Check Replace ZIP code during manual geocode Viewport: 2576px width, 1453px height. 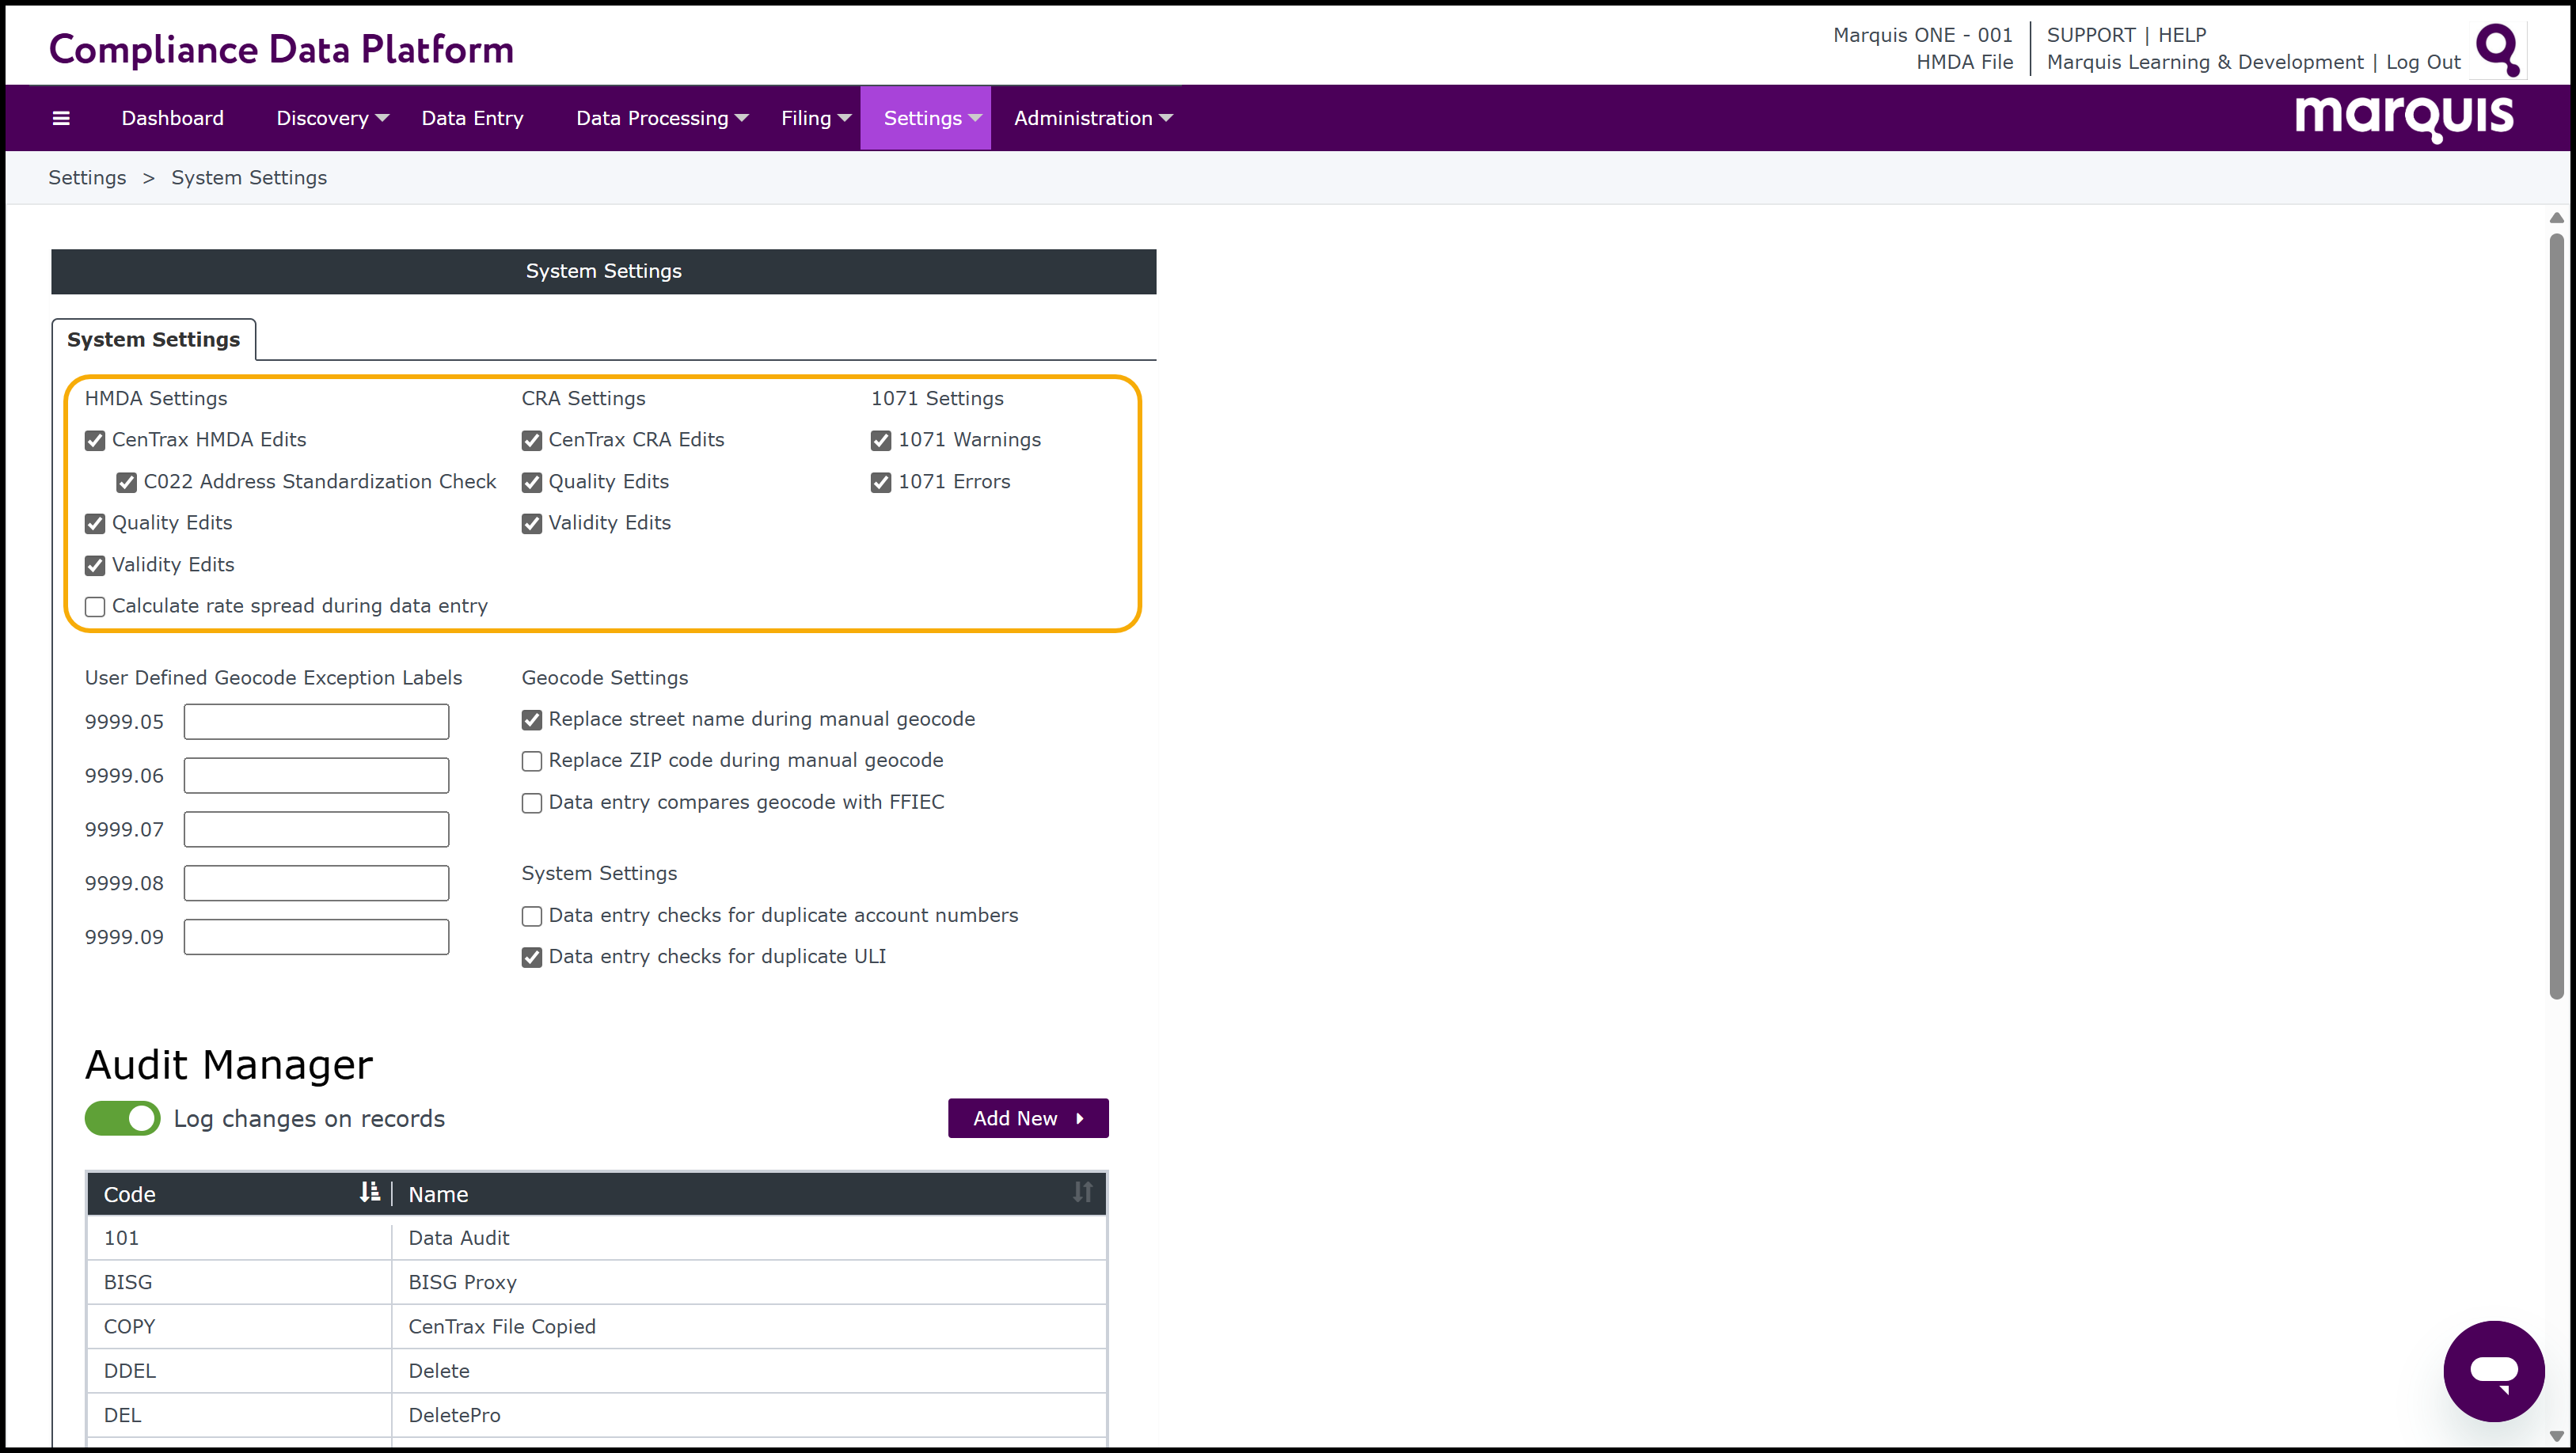pyautogui.click(x=532, y=761)
